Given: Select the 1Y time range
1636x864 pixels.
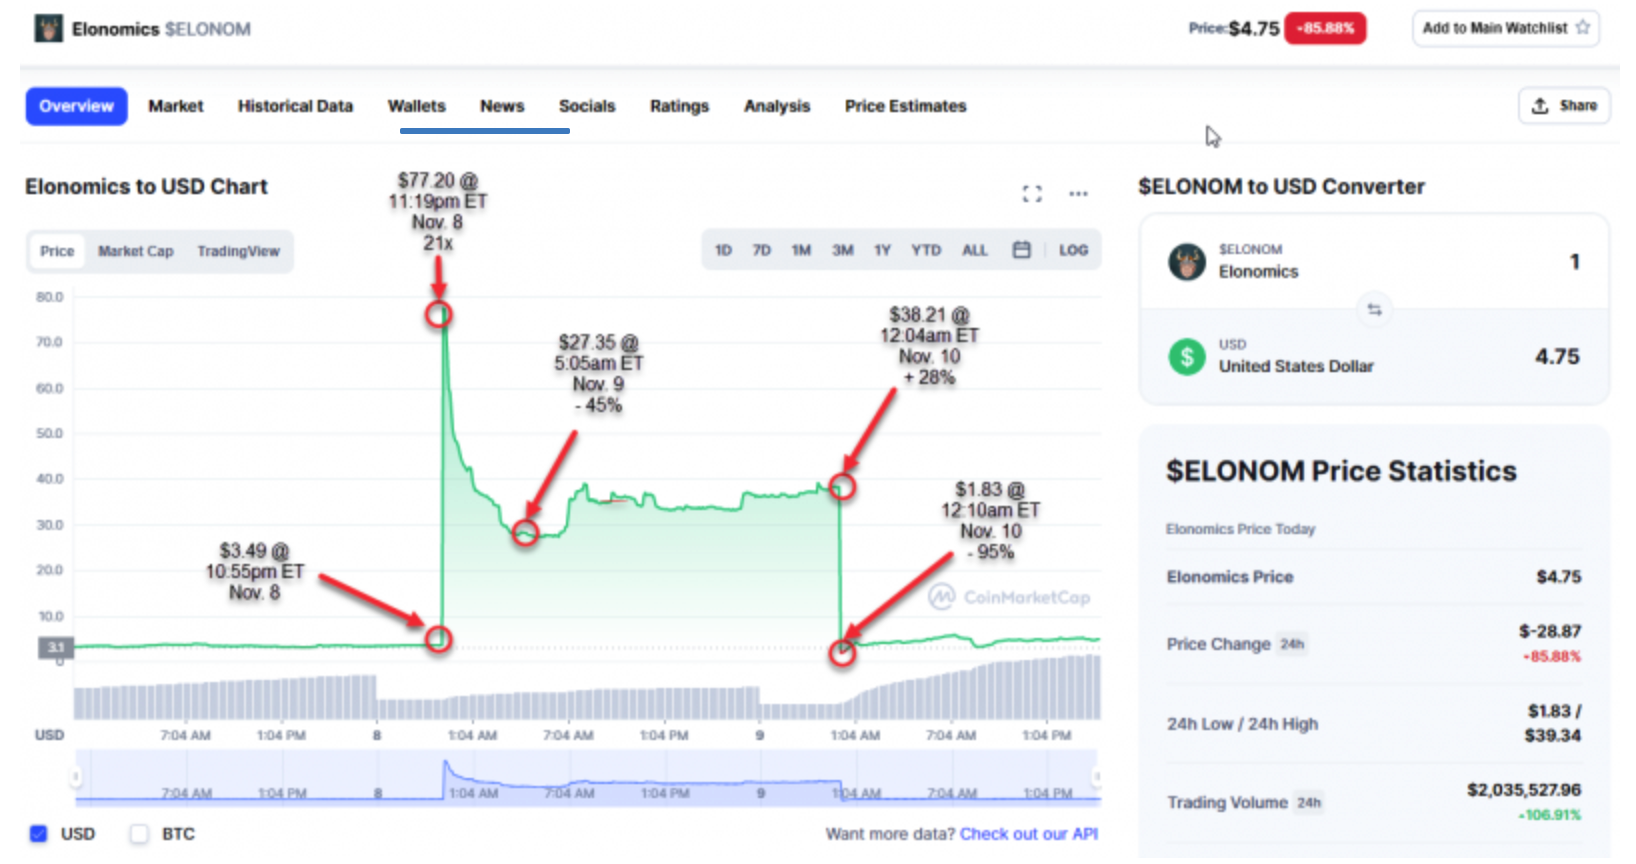Looking at the screenshot, I should click(882, 250).
